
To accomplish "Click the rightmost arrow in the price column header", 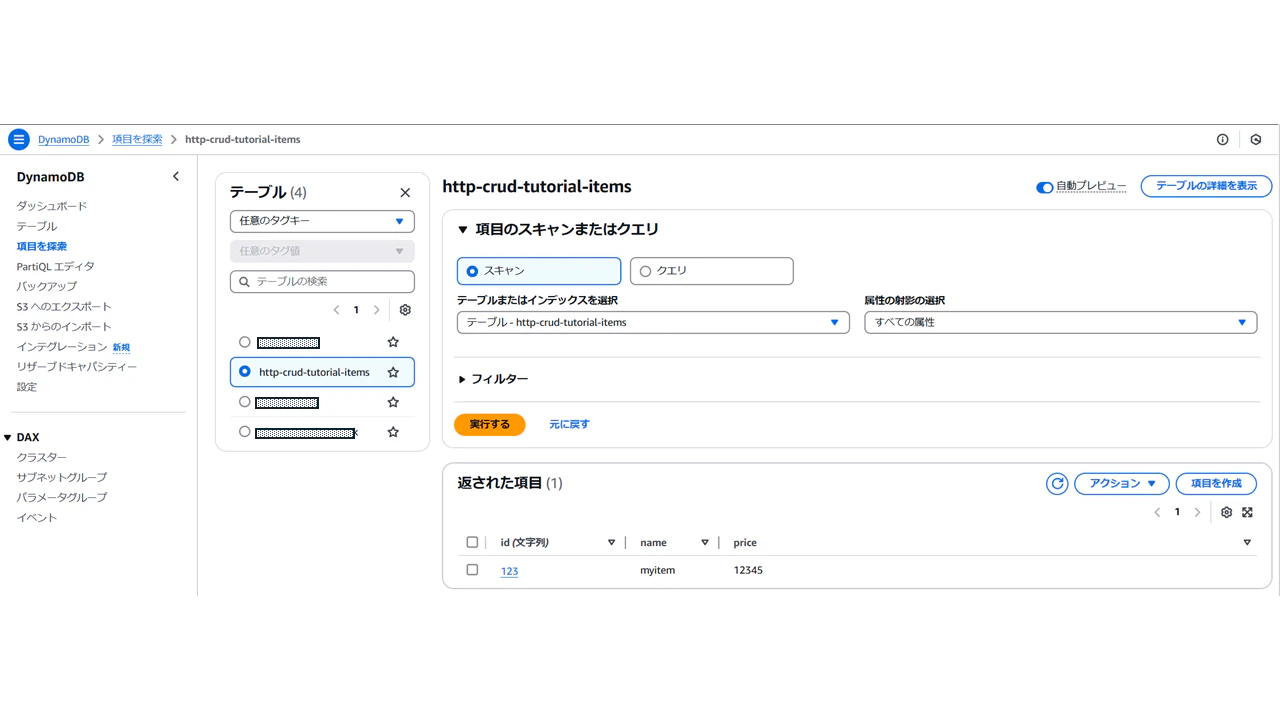I will pos(1247,543).
